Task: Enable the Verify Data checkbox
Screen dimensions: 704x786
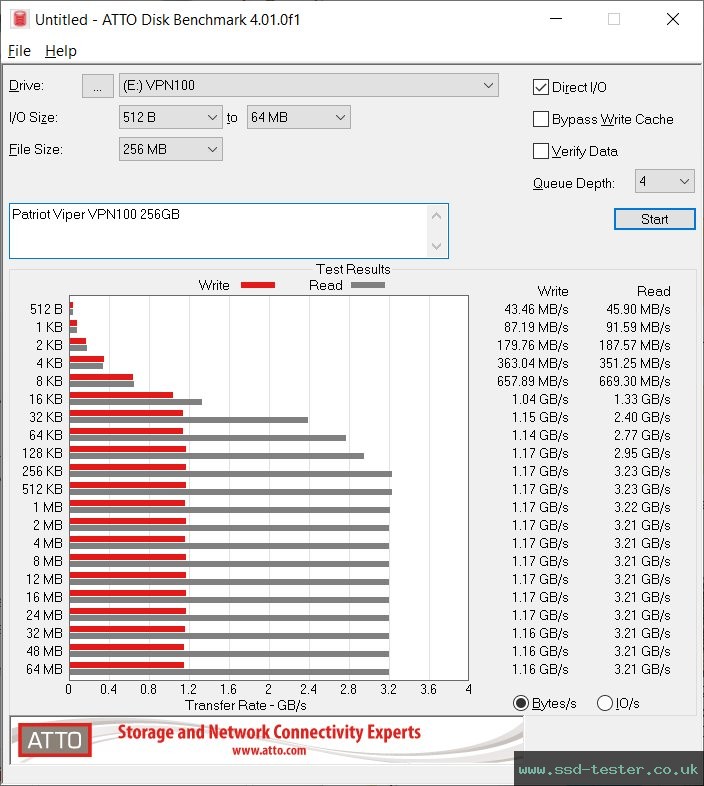Action: (x=541, y=151)
